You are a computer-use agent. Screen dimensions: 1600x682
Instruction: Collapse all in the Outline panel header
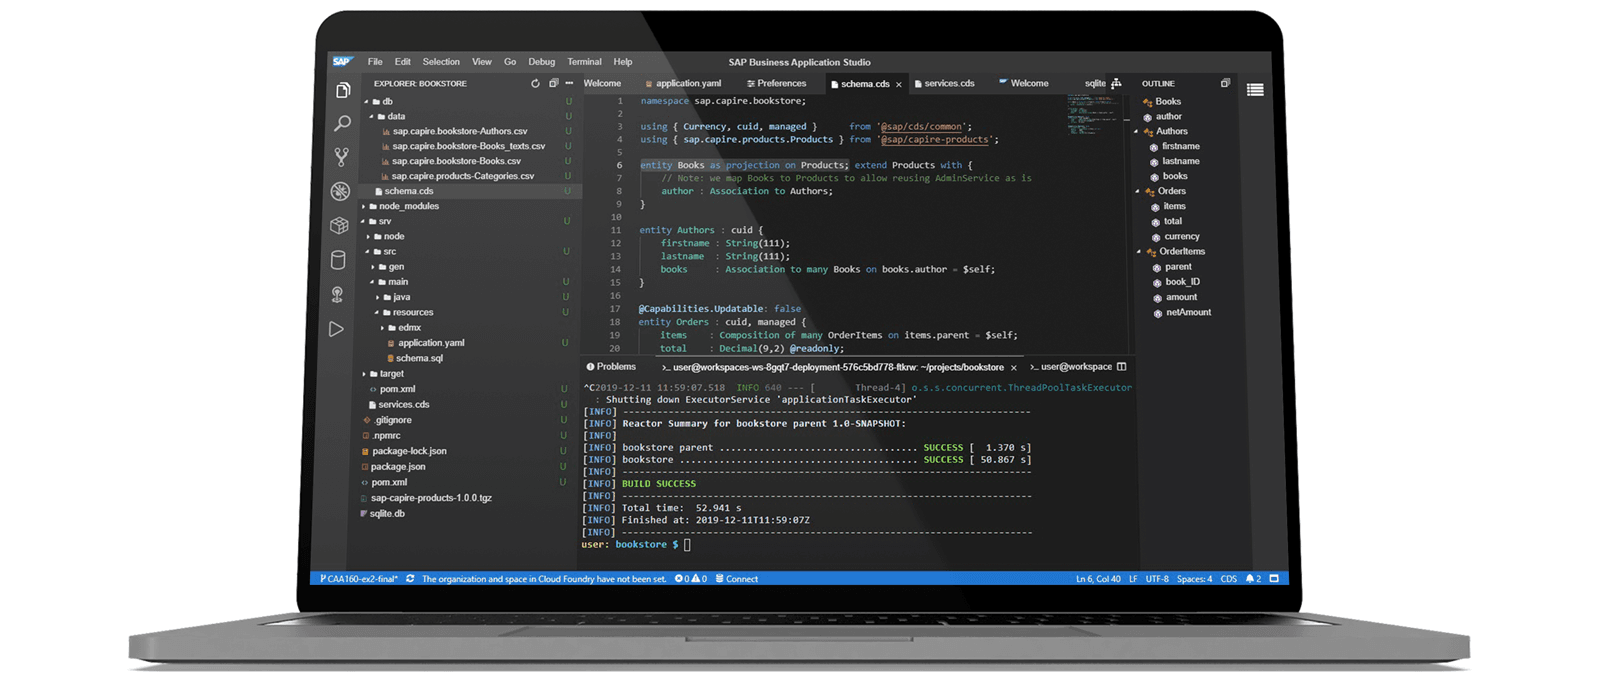tap(1225, 84)
